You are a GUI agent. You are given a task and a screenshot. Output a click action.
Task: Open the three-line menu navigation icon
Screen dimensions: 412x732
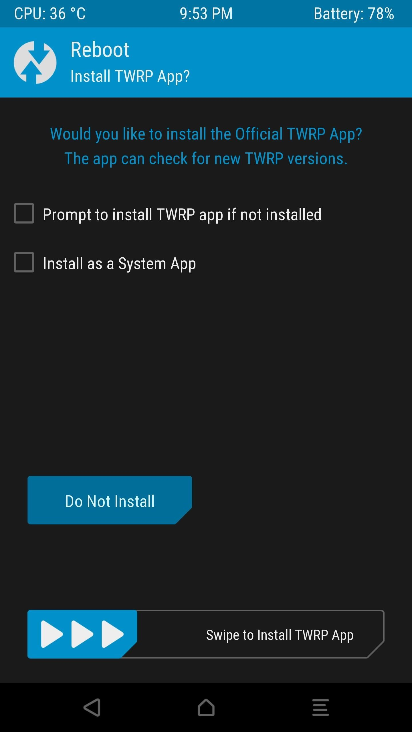[x=321, y=708]
